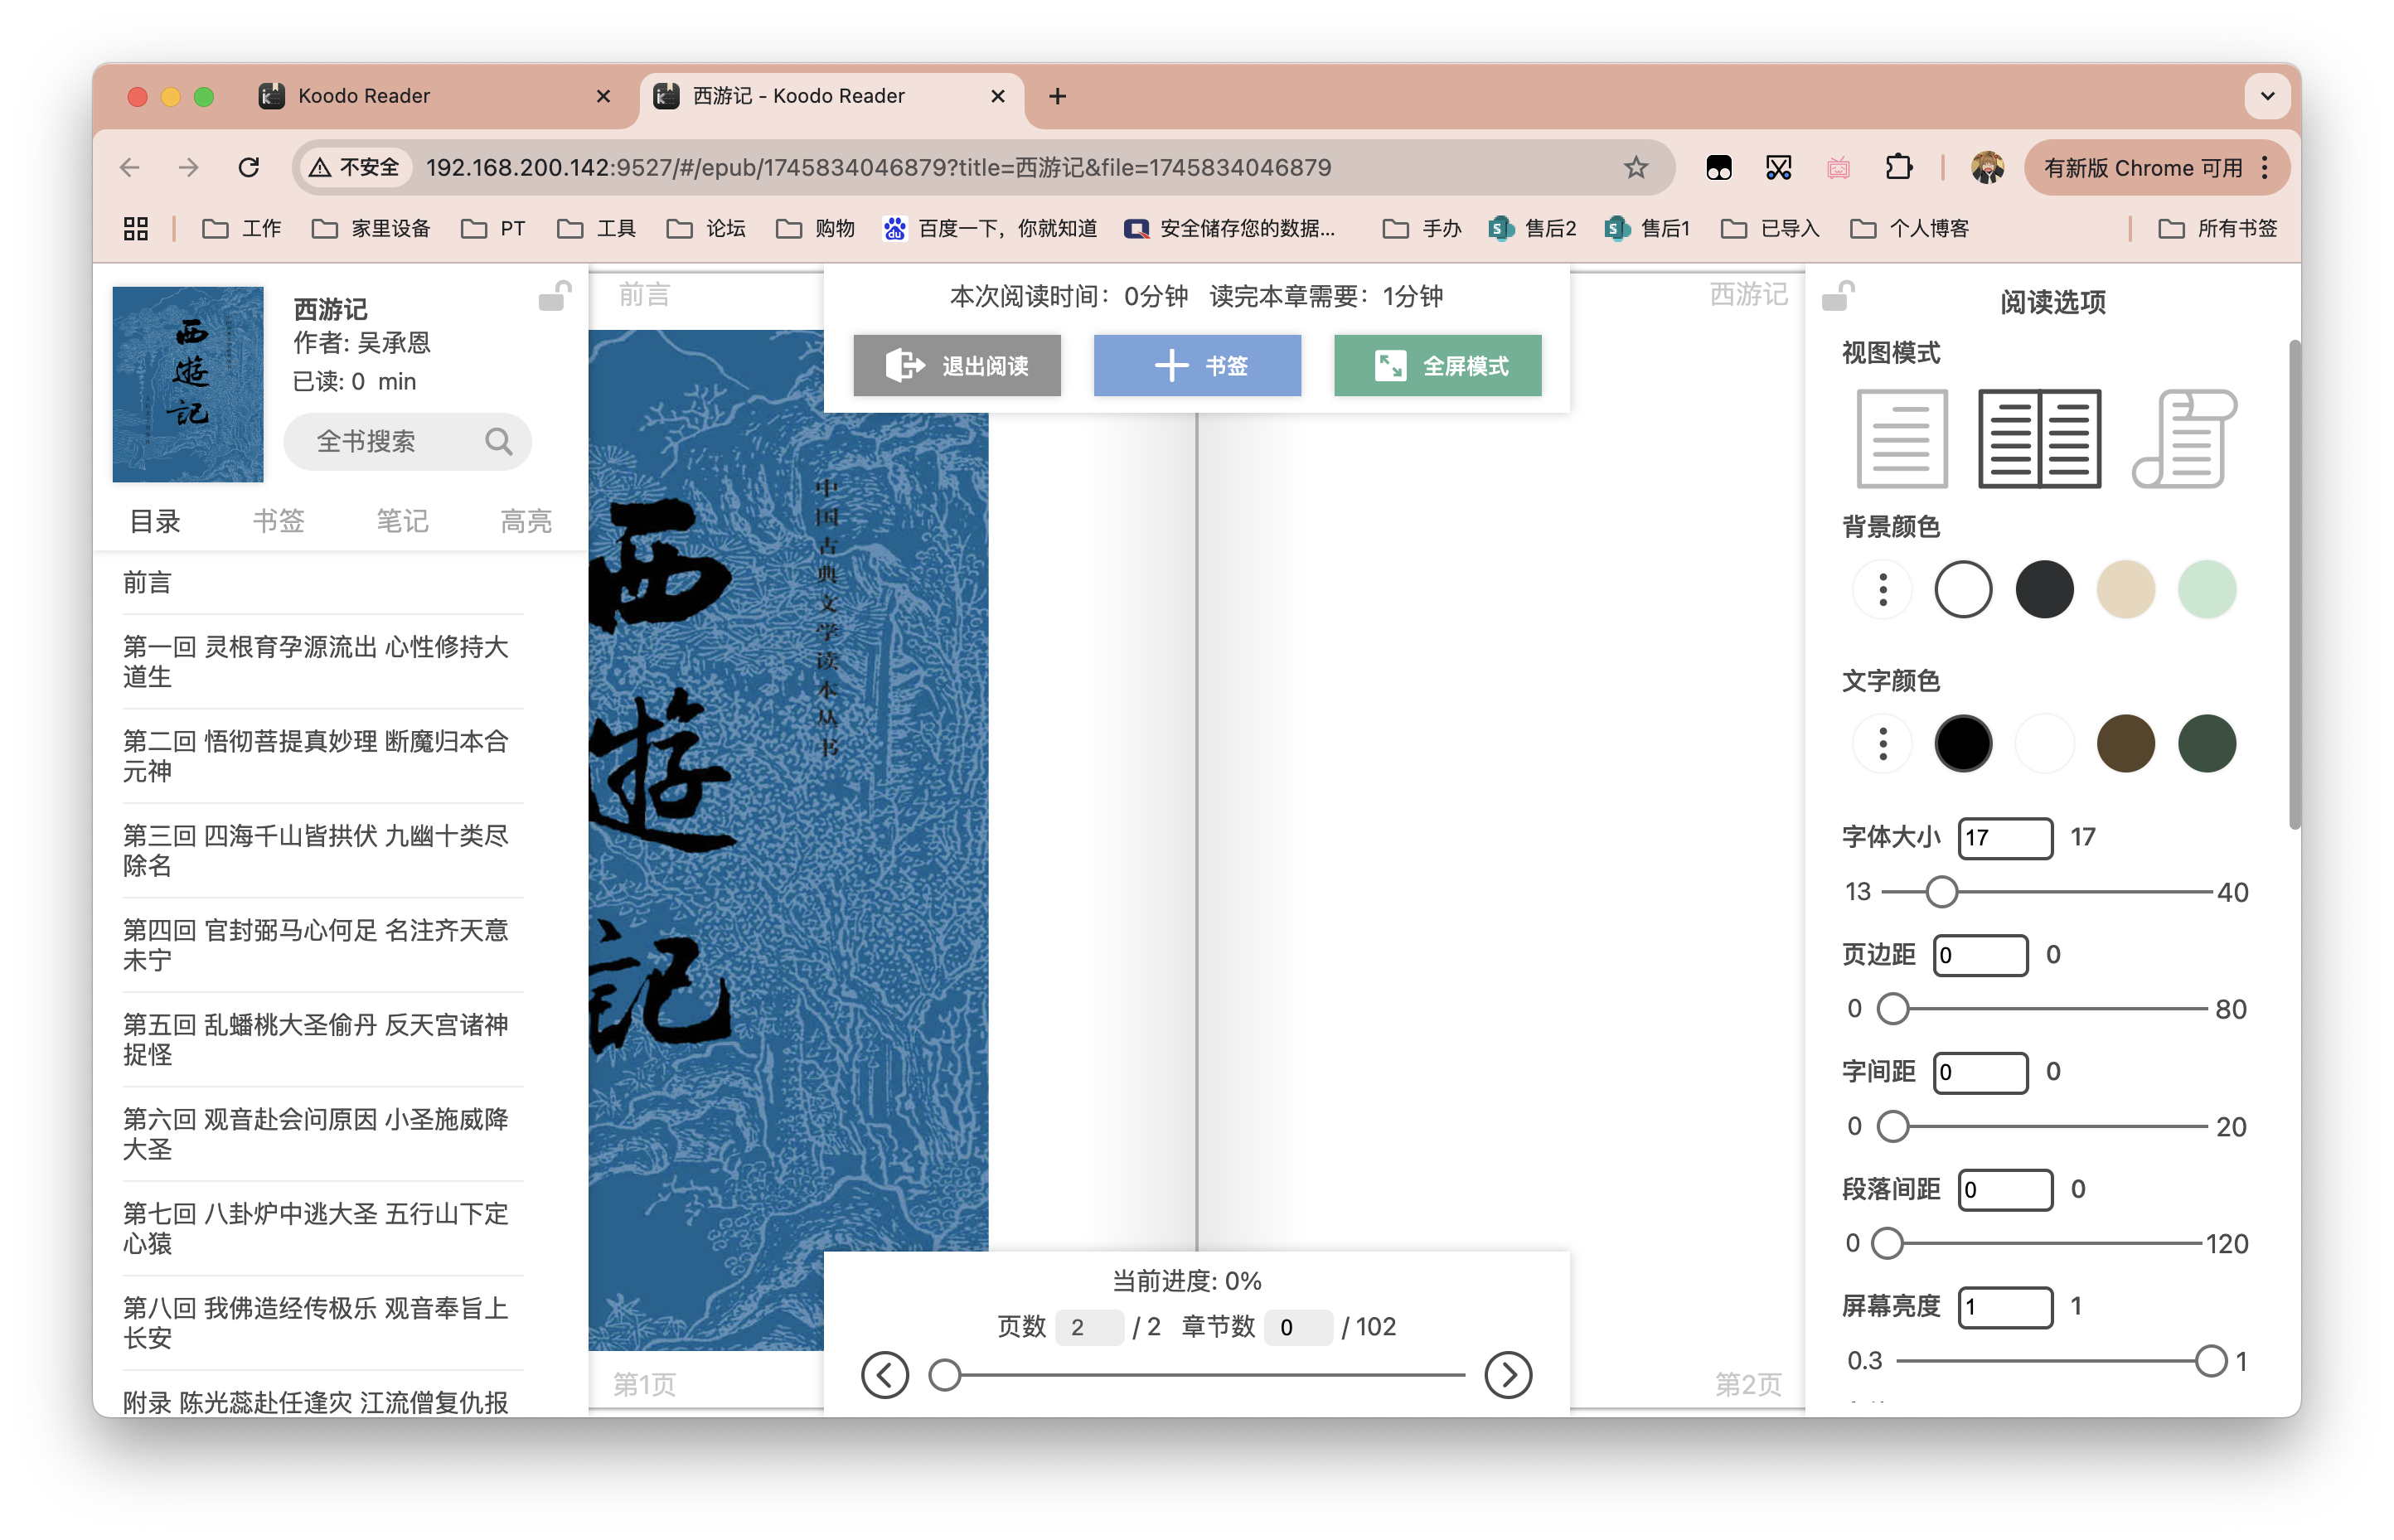Open Chrome menu three dots

(x=2265, y=167)
